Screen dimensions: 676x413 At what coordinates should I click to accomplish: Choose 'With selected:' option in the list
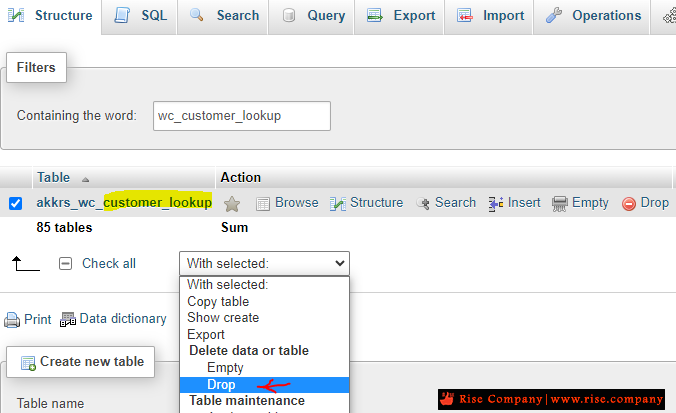coord(264,285)
